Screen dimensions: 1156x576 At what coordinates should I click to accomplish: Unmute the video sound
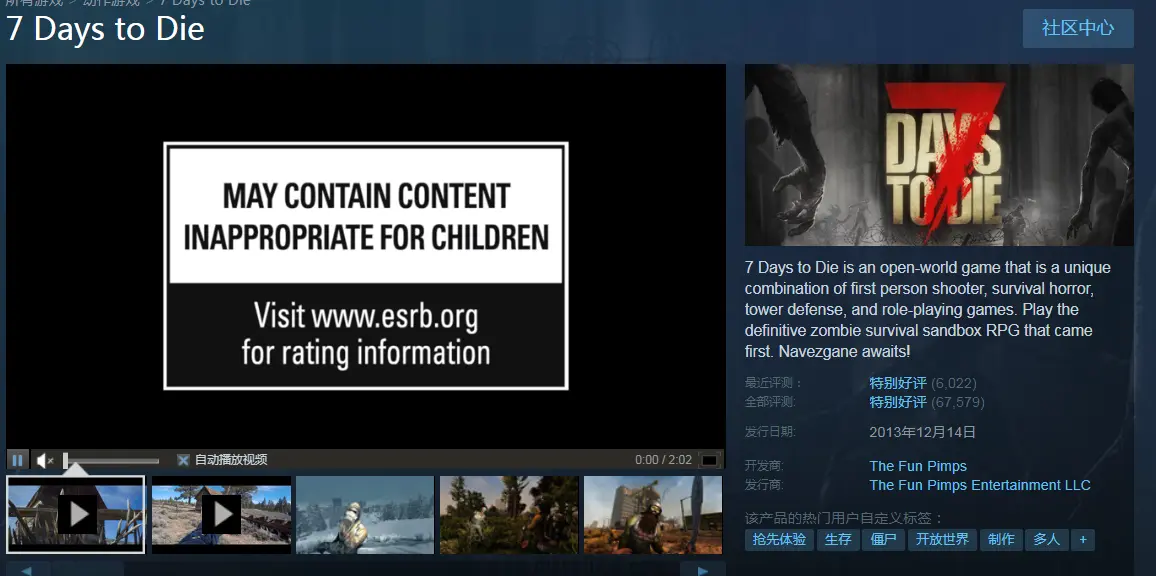click(x=45, y=460)
